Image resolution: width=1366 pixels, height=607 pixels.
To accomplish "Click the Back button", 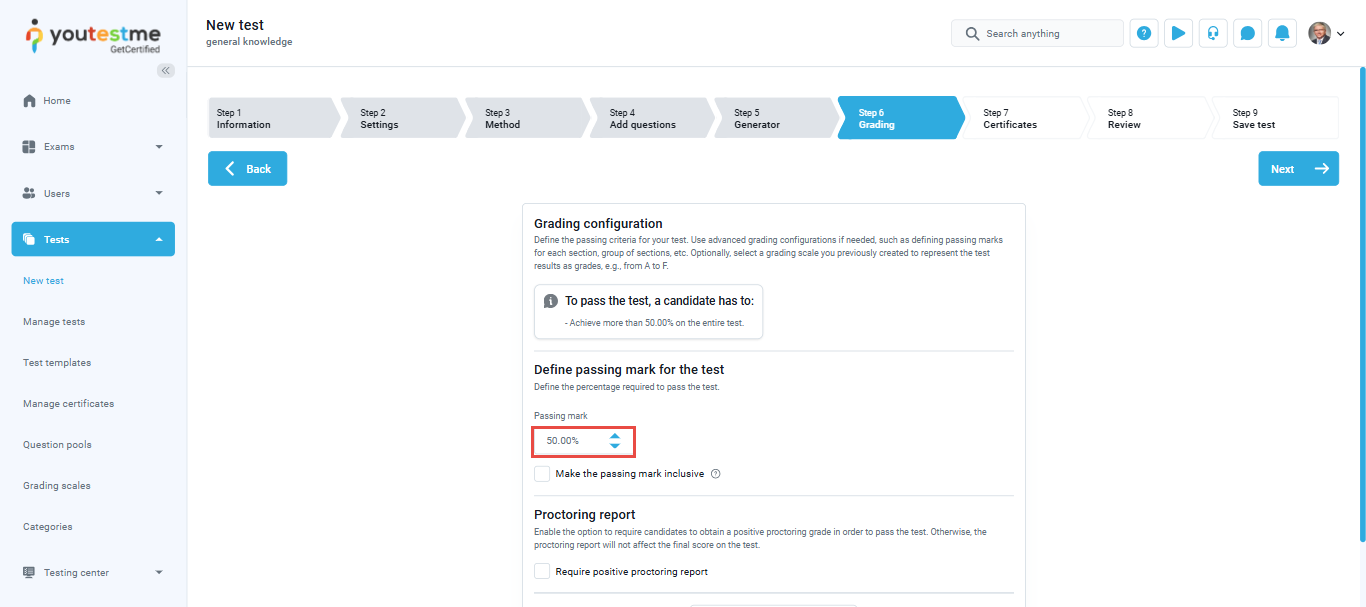I will point(247,169).
